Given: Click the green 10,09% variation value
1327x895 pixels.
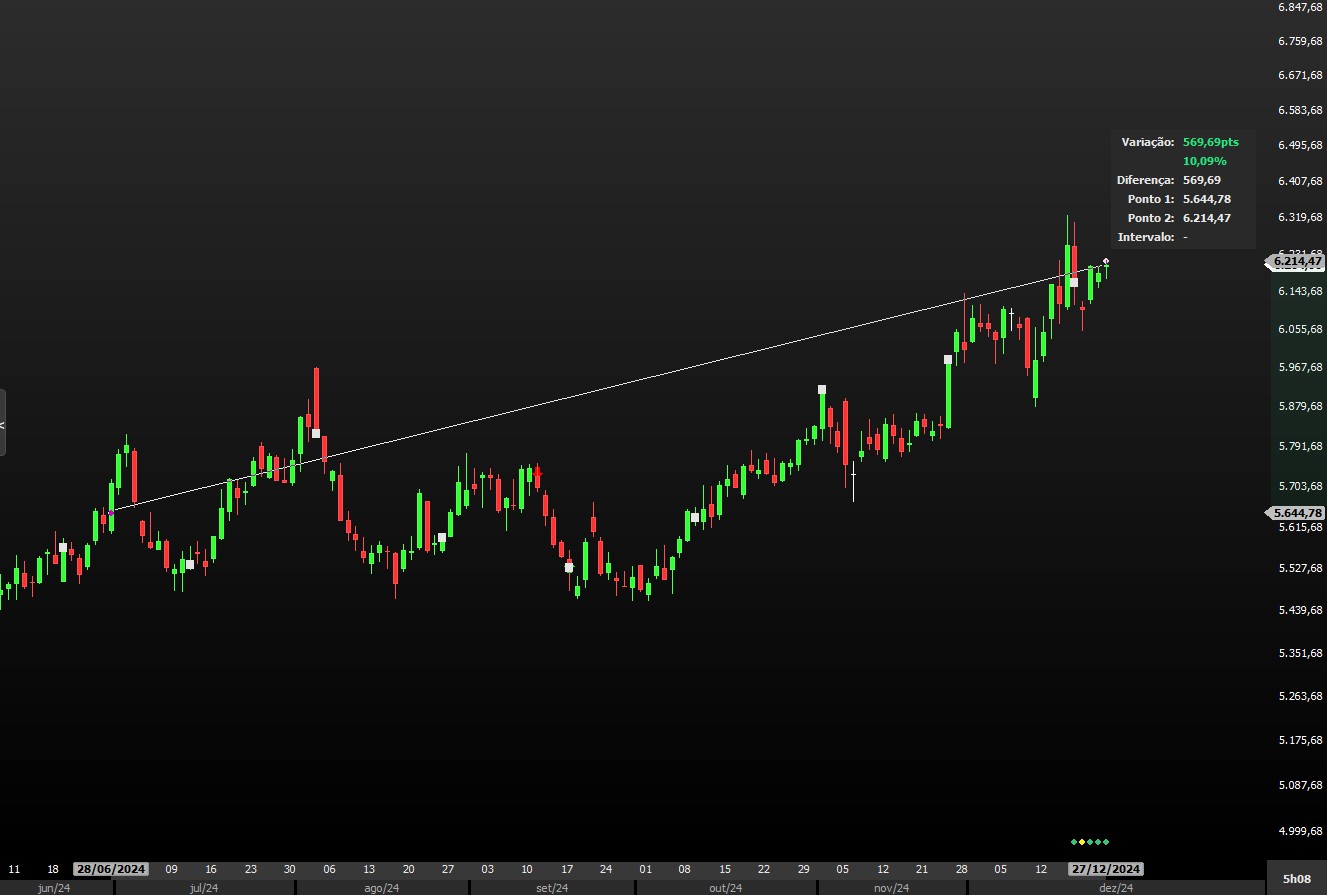Looking at the screenshot, I should (x=1204, y=161).
